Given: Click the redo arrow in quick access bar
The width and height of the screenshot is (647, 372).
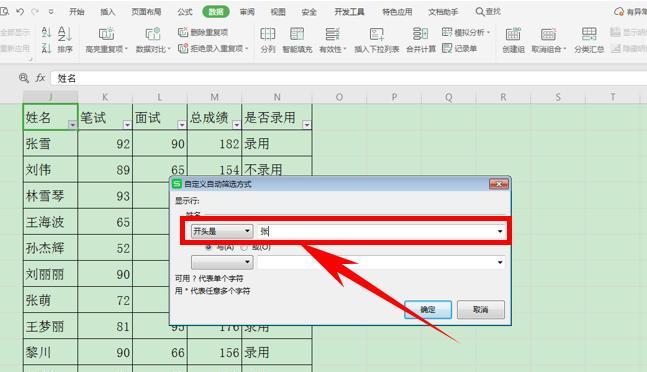Looking at the screenshot, I should [35, 12].
